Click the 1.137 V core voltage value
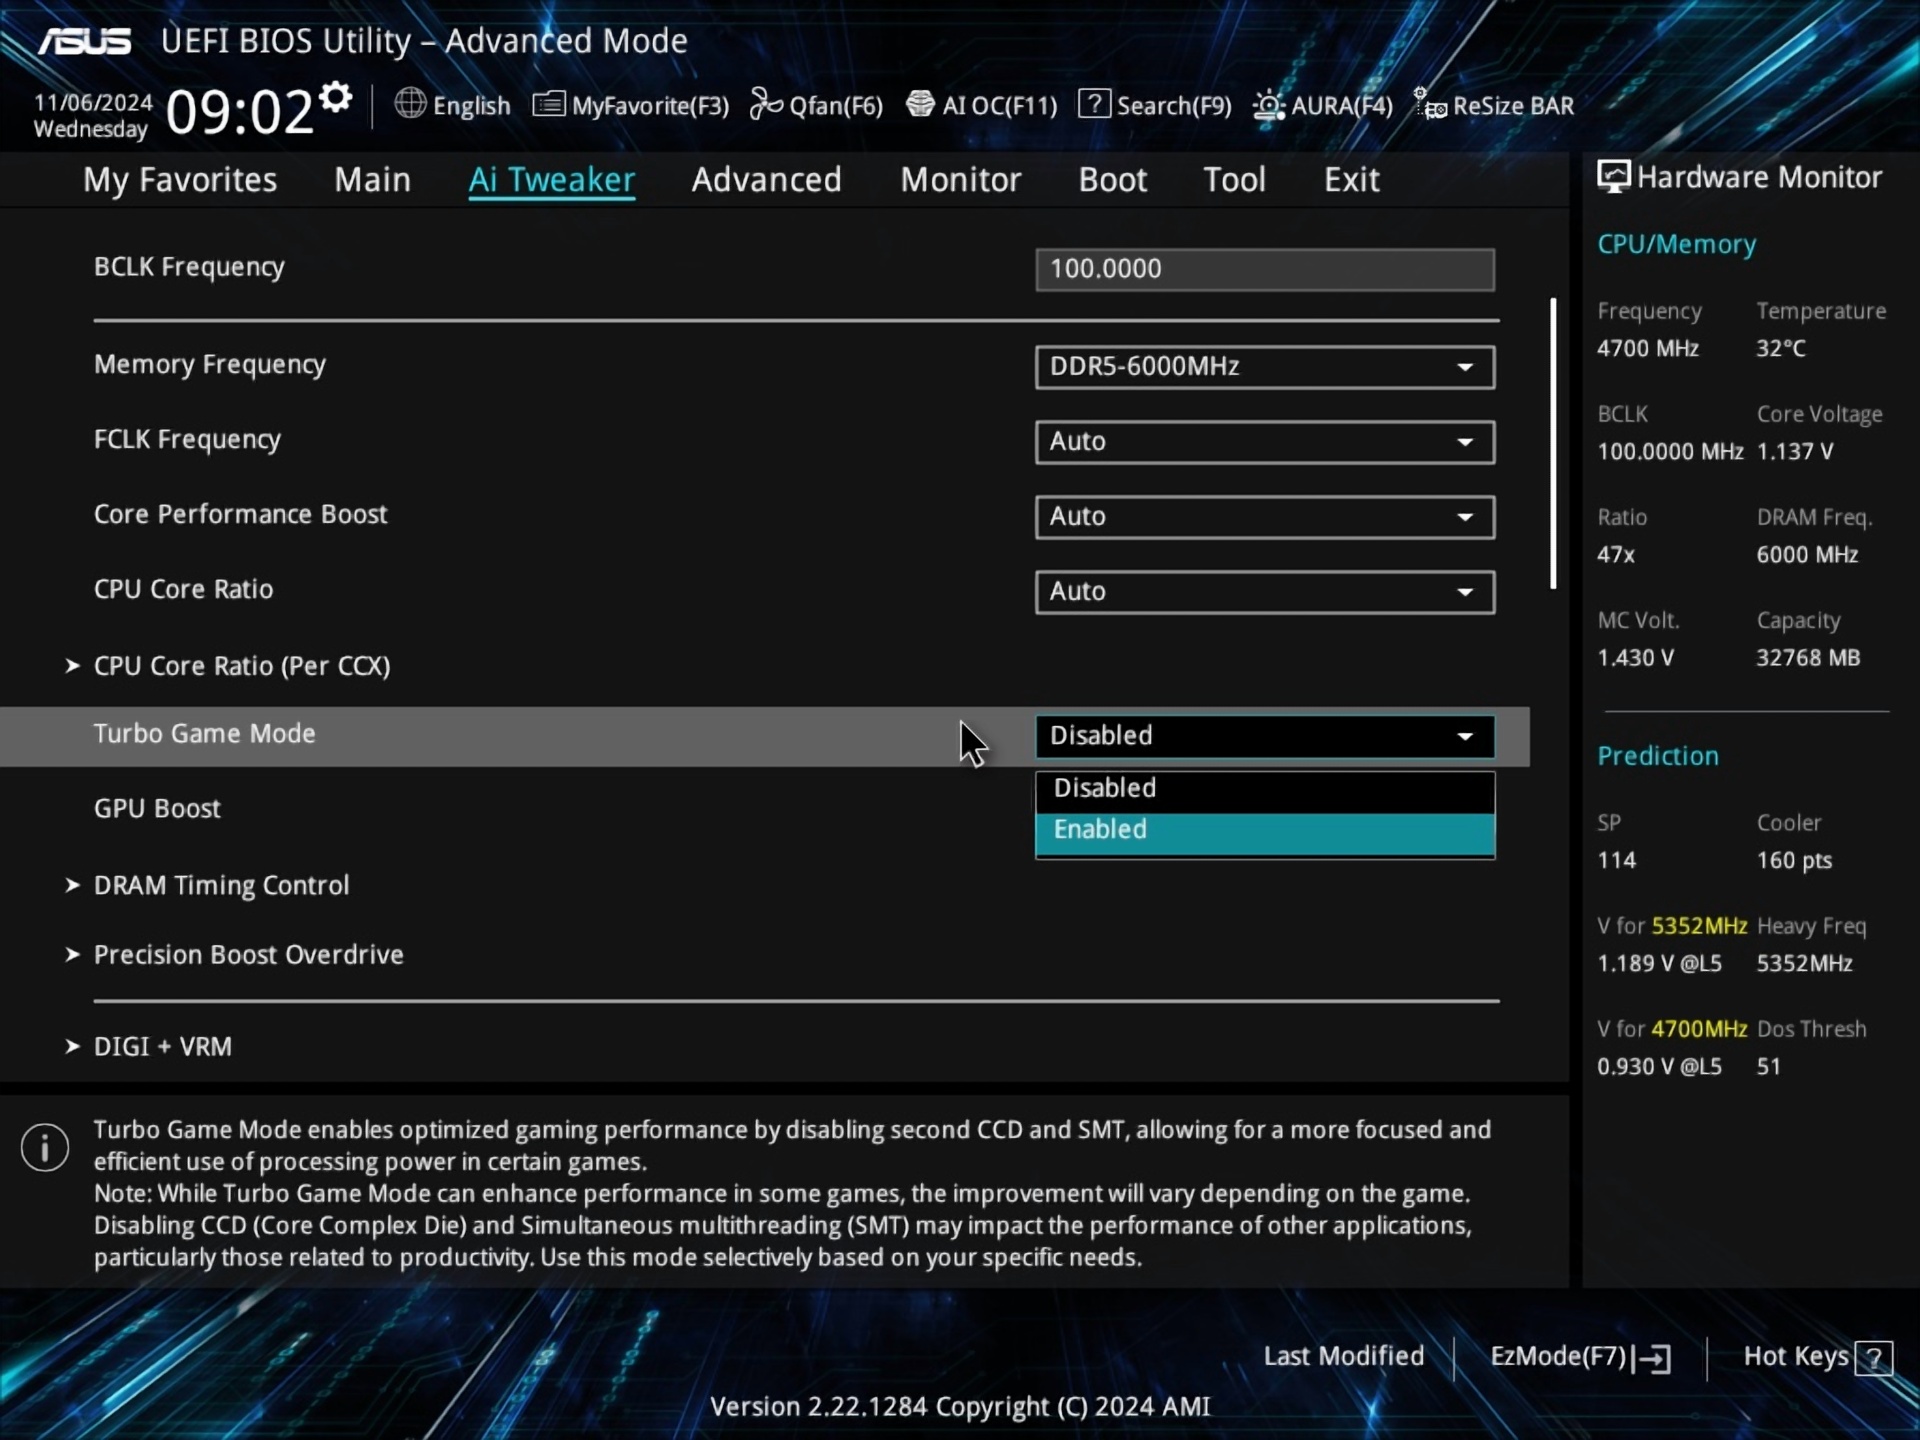This screenshot has width=1920, height=1440. click(x=1795, y=451)
